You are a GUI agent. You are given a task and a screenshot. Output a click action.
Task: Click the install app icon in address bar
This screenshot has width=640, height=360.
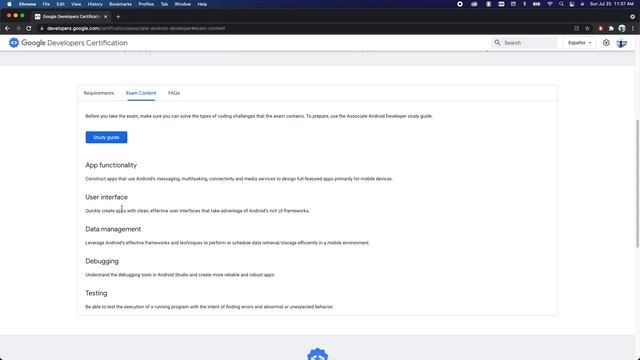coord(576,29)
